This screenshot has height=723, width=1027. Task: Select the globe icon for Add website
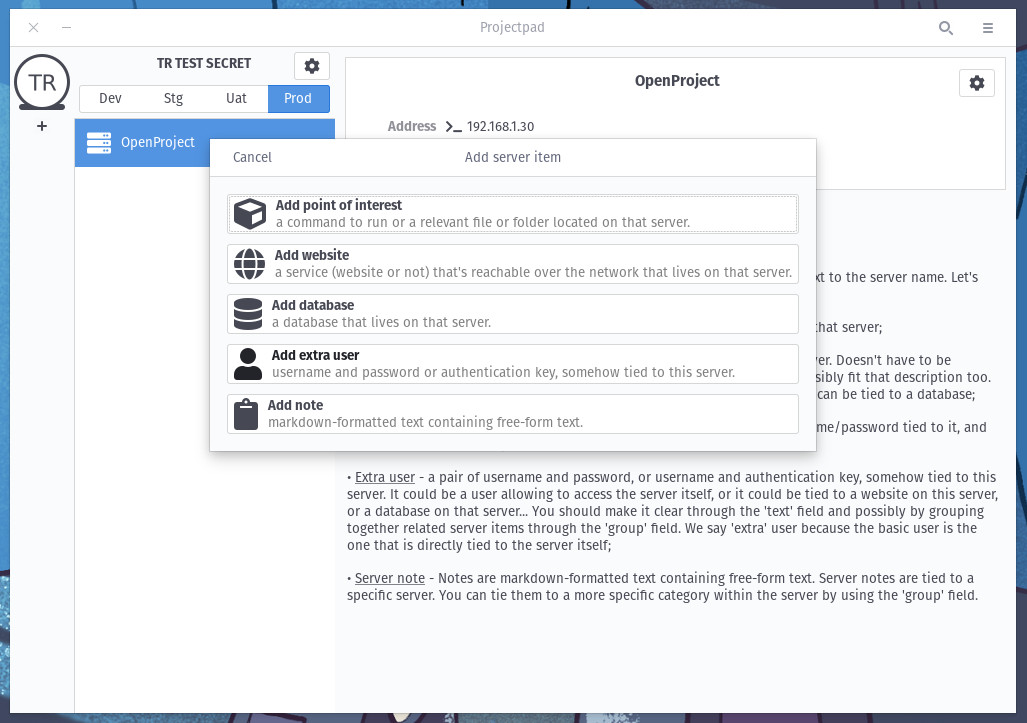tap(248, 263)
